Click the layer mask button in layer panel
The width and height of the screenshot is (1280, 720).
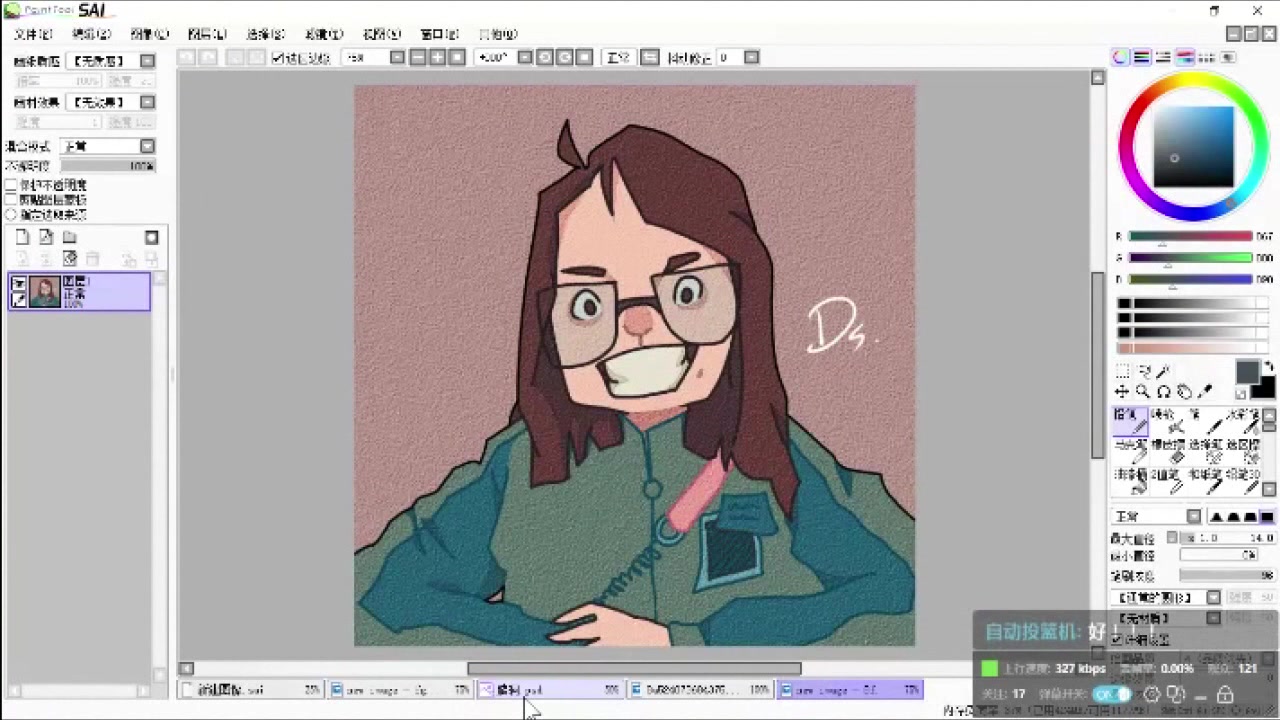coord(151,237)
